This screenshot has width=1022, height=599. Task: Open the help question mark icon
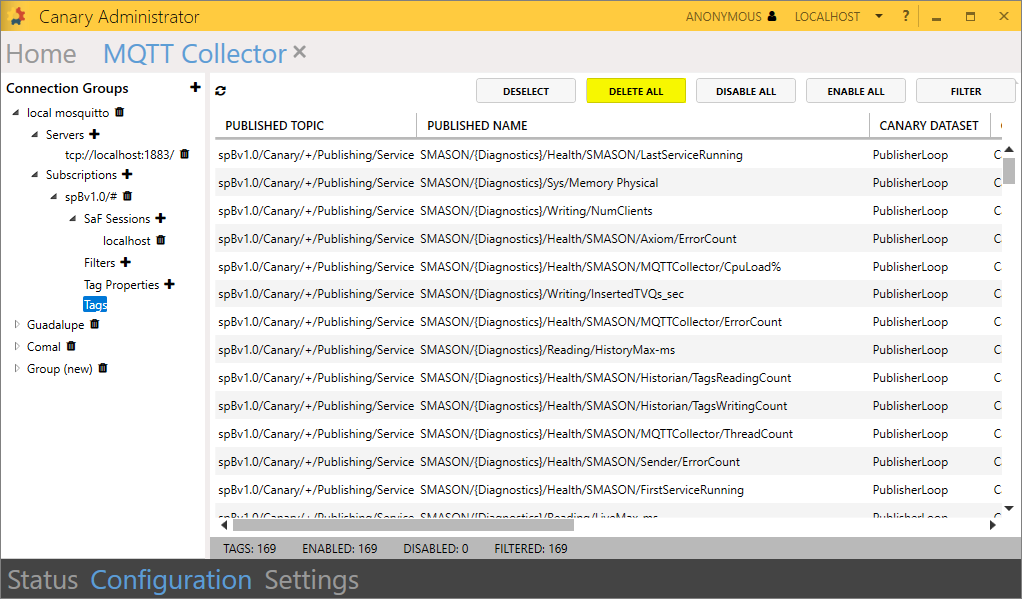[906, 16]
